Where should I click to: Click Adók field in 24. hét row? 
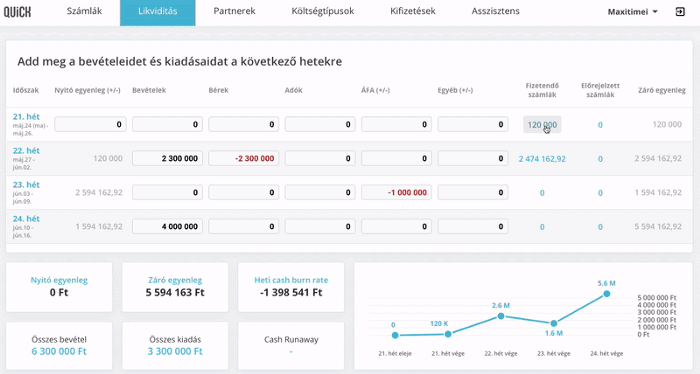(x=320, y=226)
